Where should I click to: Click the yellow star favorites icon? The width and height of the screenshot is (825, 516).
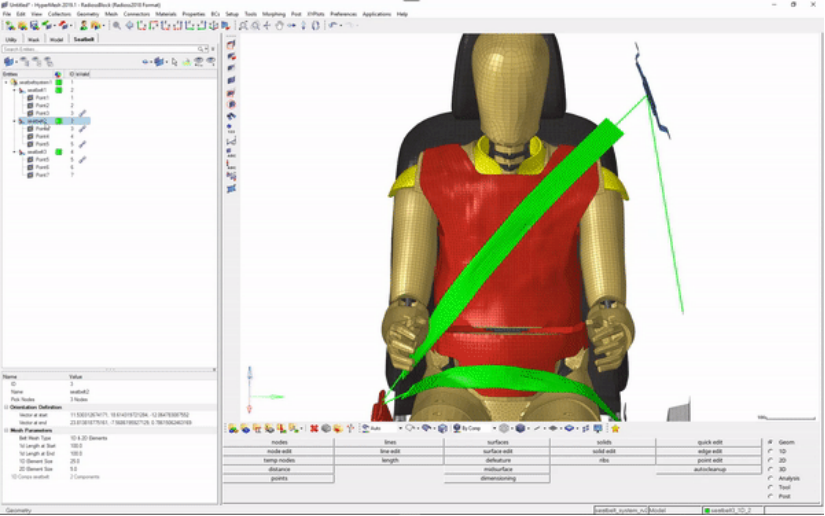615,428
